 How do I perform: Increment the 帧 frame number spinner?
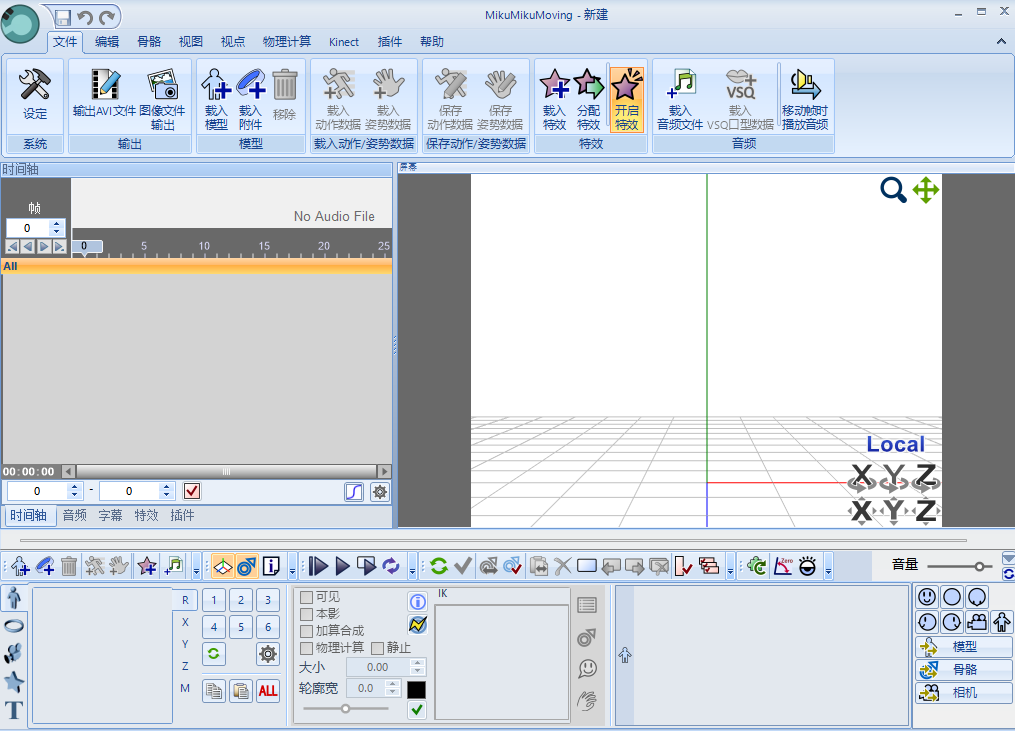(57, 224)
